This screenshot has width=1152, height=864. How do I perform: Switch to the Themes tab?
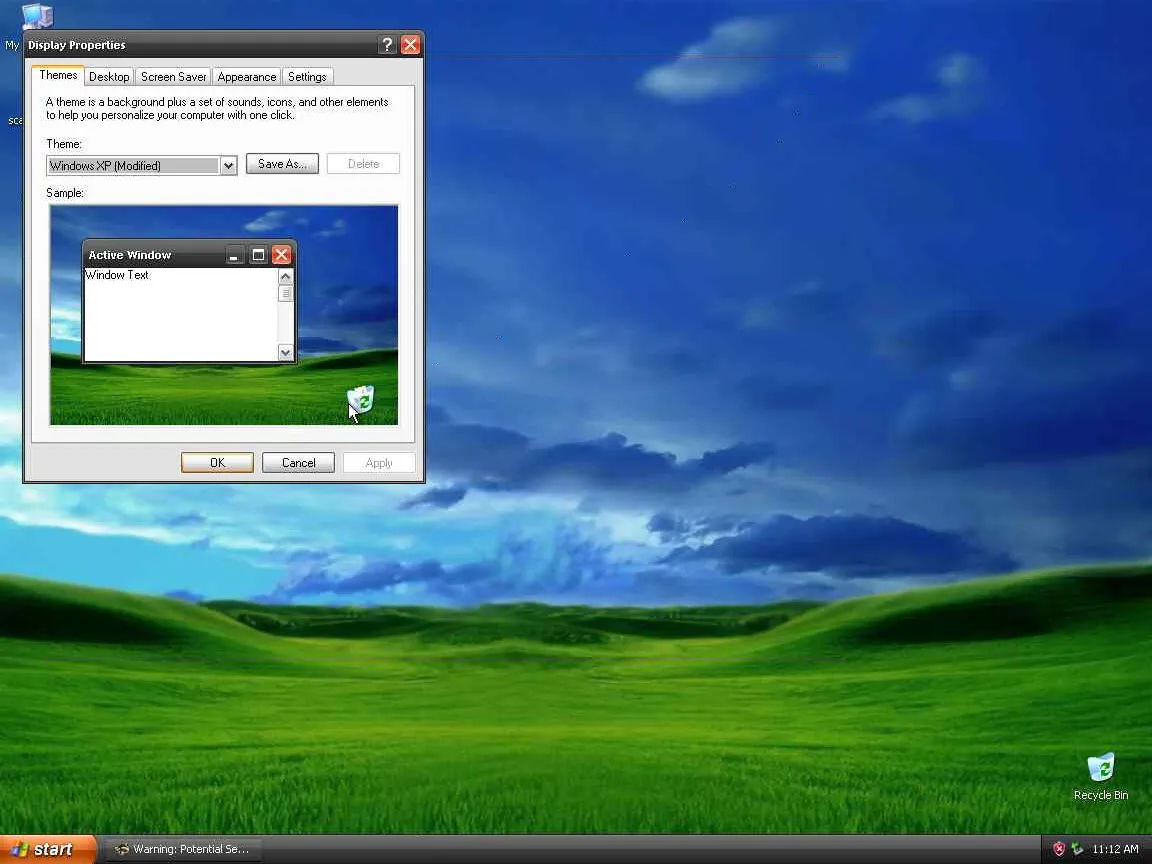[x=58, y=75]
